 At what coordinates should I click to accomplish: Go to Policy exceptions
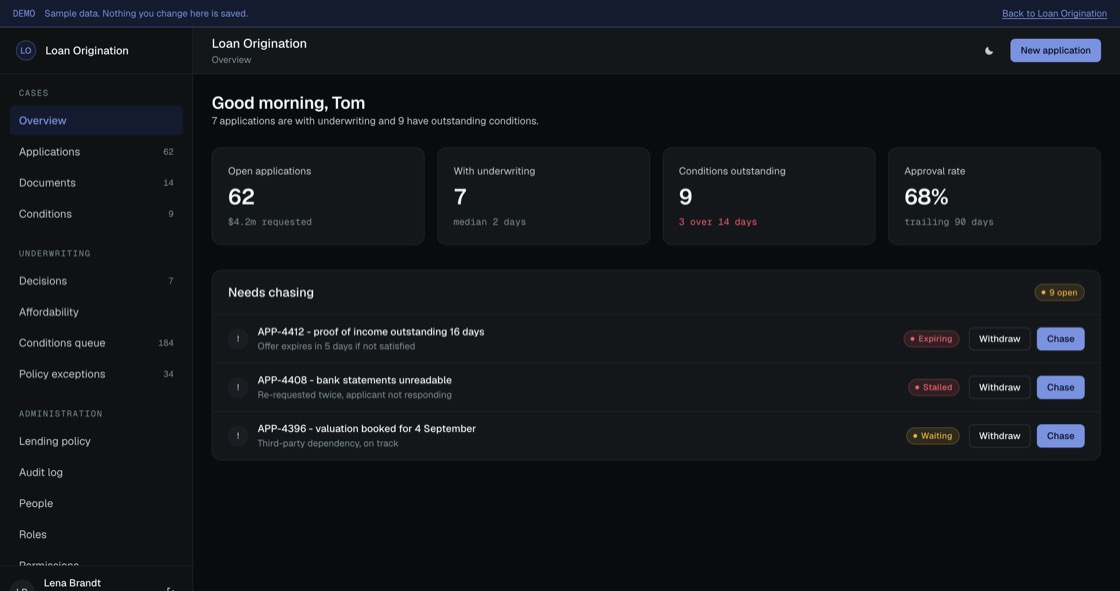(96, 374)
